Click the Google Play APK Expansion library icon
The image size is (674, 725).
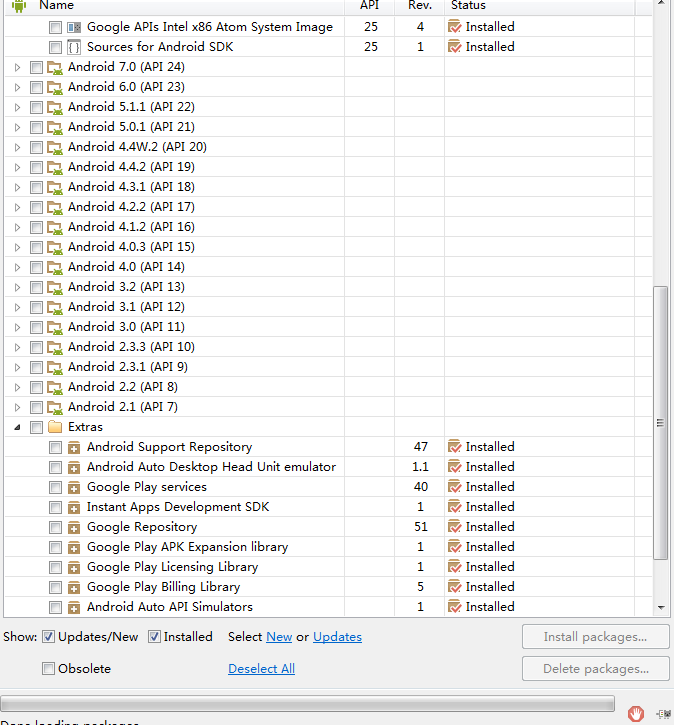pos(74,547)
